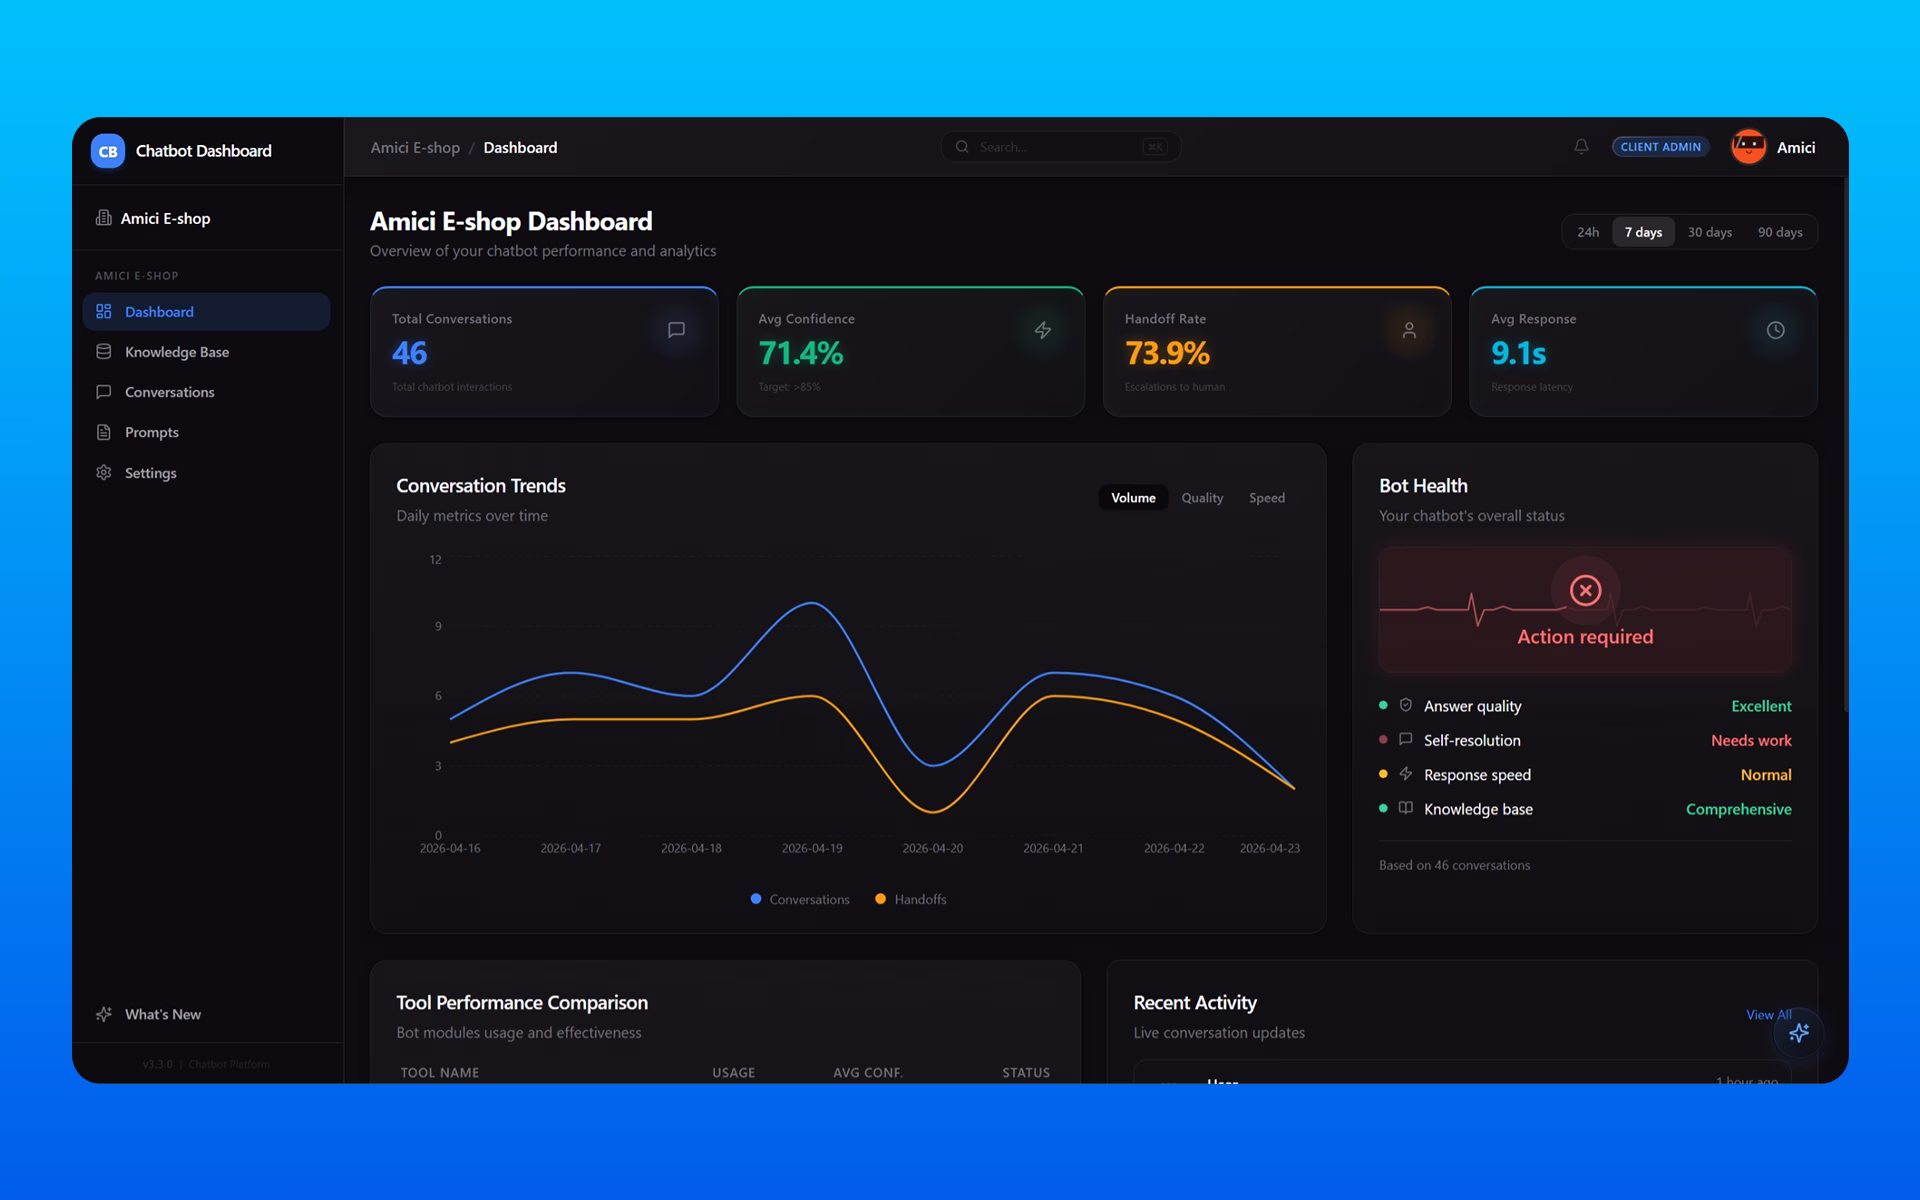Click the Handoff Rate person icon
Image resolution: width=1920 pixels, height=1200 pixels.
(1409, 330)
